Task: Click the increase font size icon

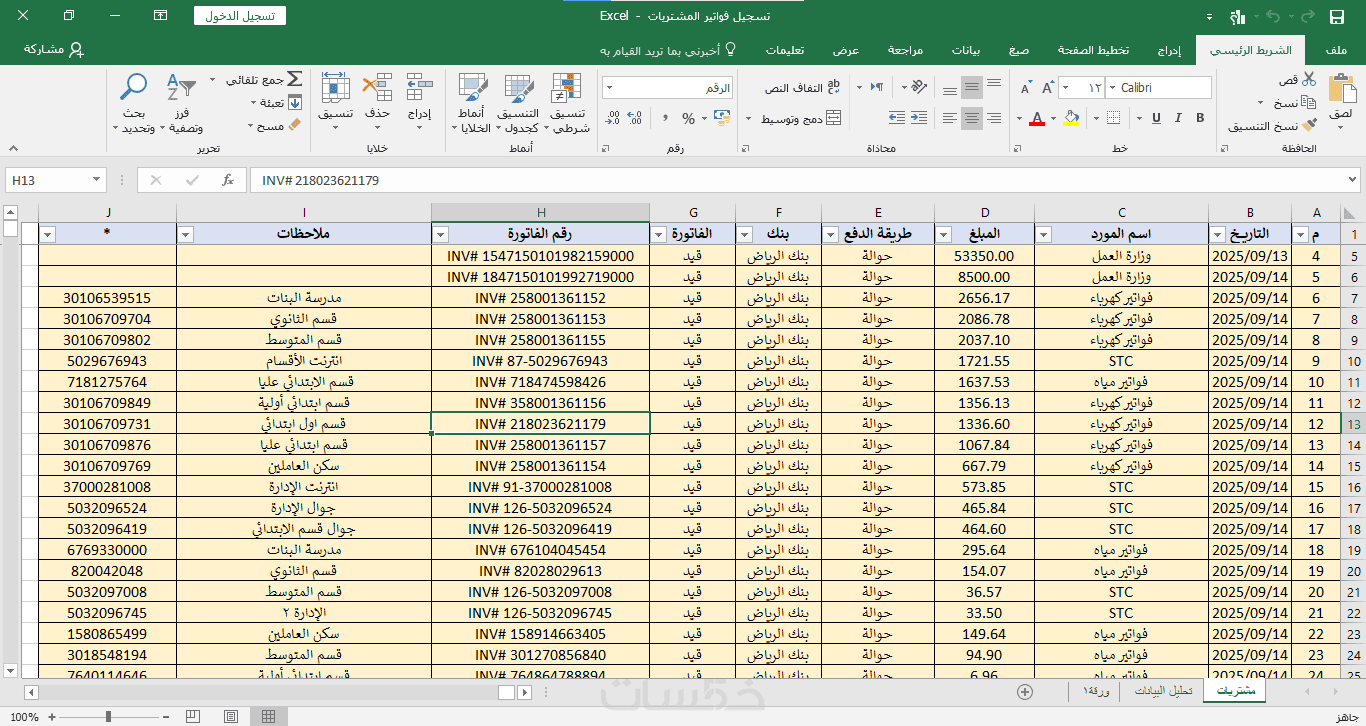Action: [x=1048, y=88]
